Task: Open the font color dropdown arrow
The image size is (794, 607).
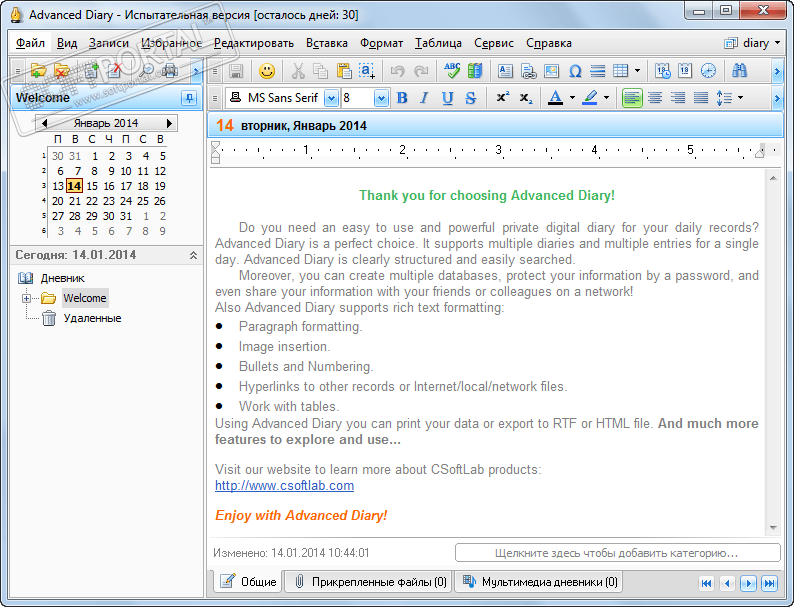Action: tap(572, 98)
